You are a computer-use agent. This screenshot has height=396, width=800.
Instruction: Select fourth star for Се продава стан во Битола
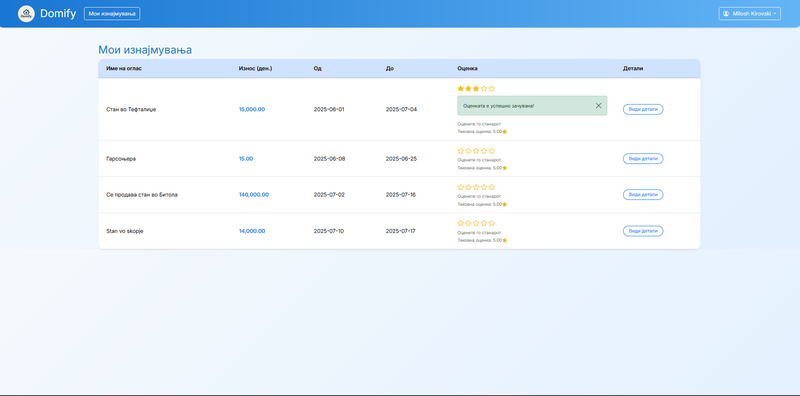click(484, 187)
